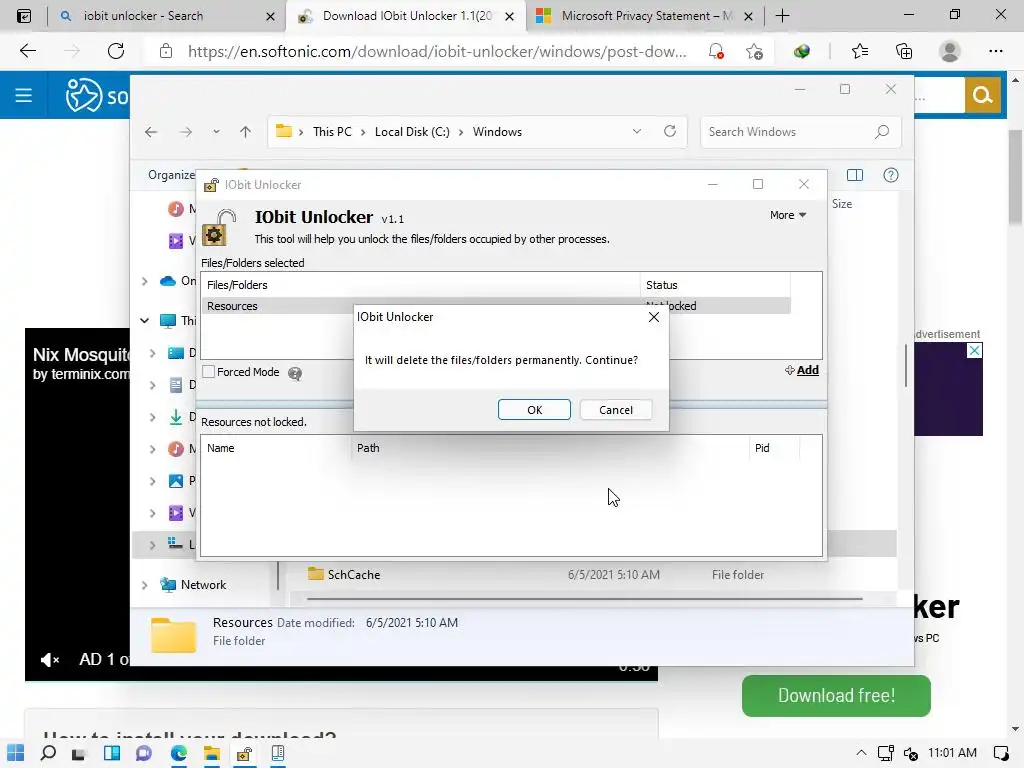Open the More dropdown in IObit Unlocker
The height and width of the screenshot is (768, 1024).
coord(788,215)
